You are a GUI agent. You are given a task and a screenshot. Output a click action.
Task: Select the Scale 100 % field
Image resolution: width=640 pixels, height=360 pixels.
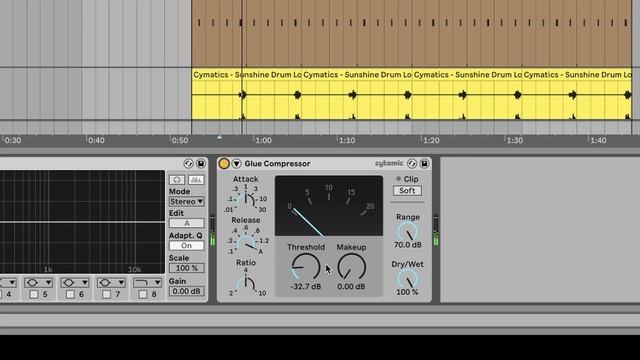pos(187,268)
